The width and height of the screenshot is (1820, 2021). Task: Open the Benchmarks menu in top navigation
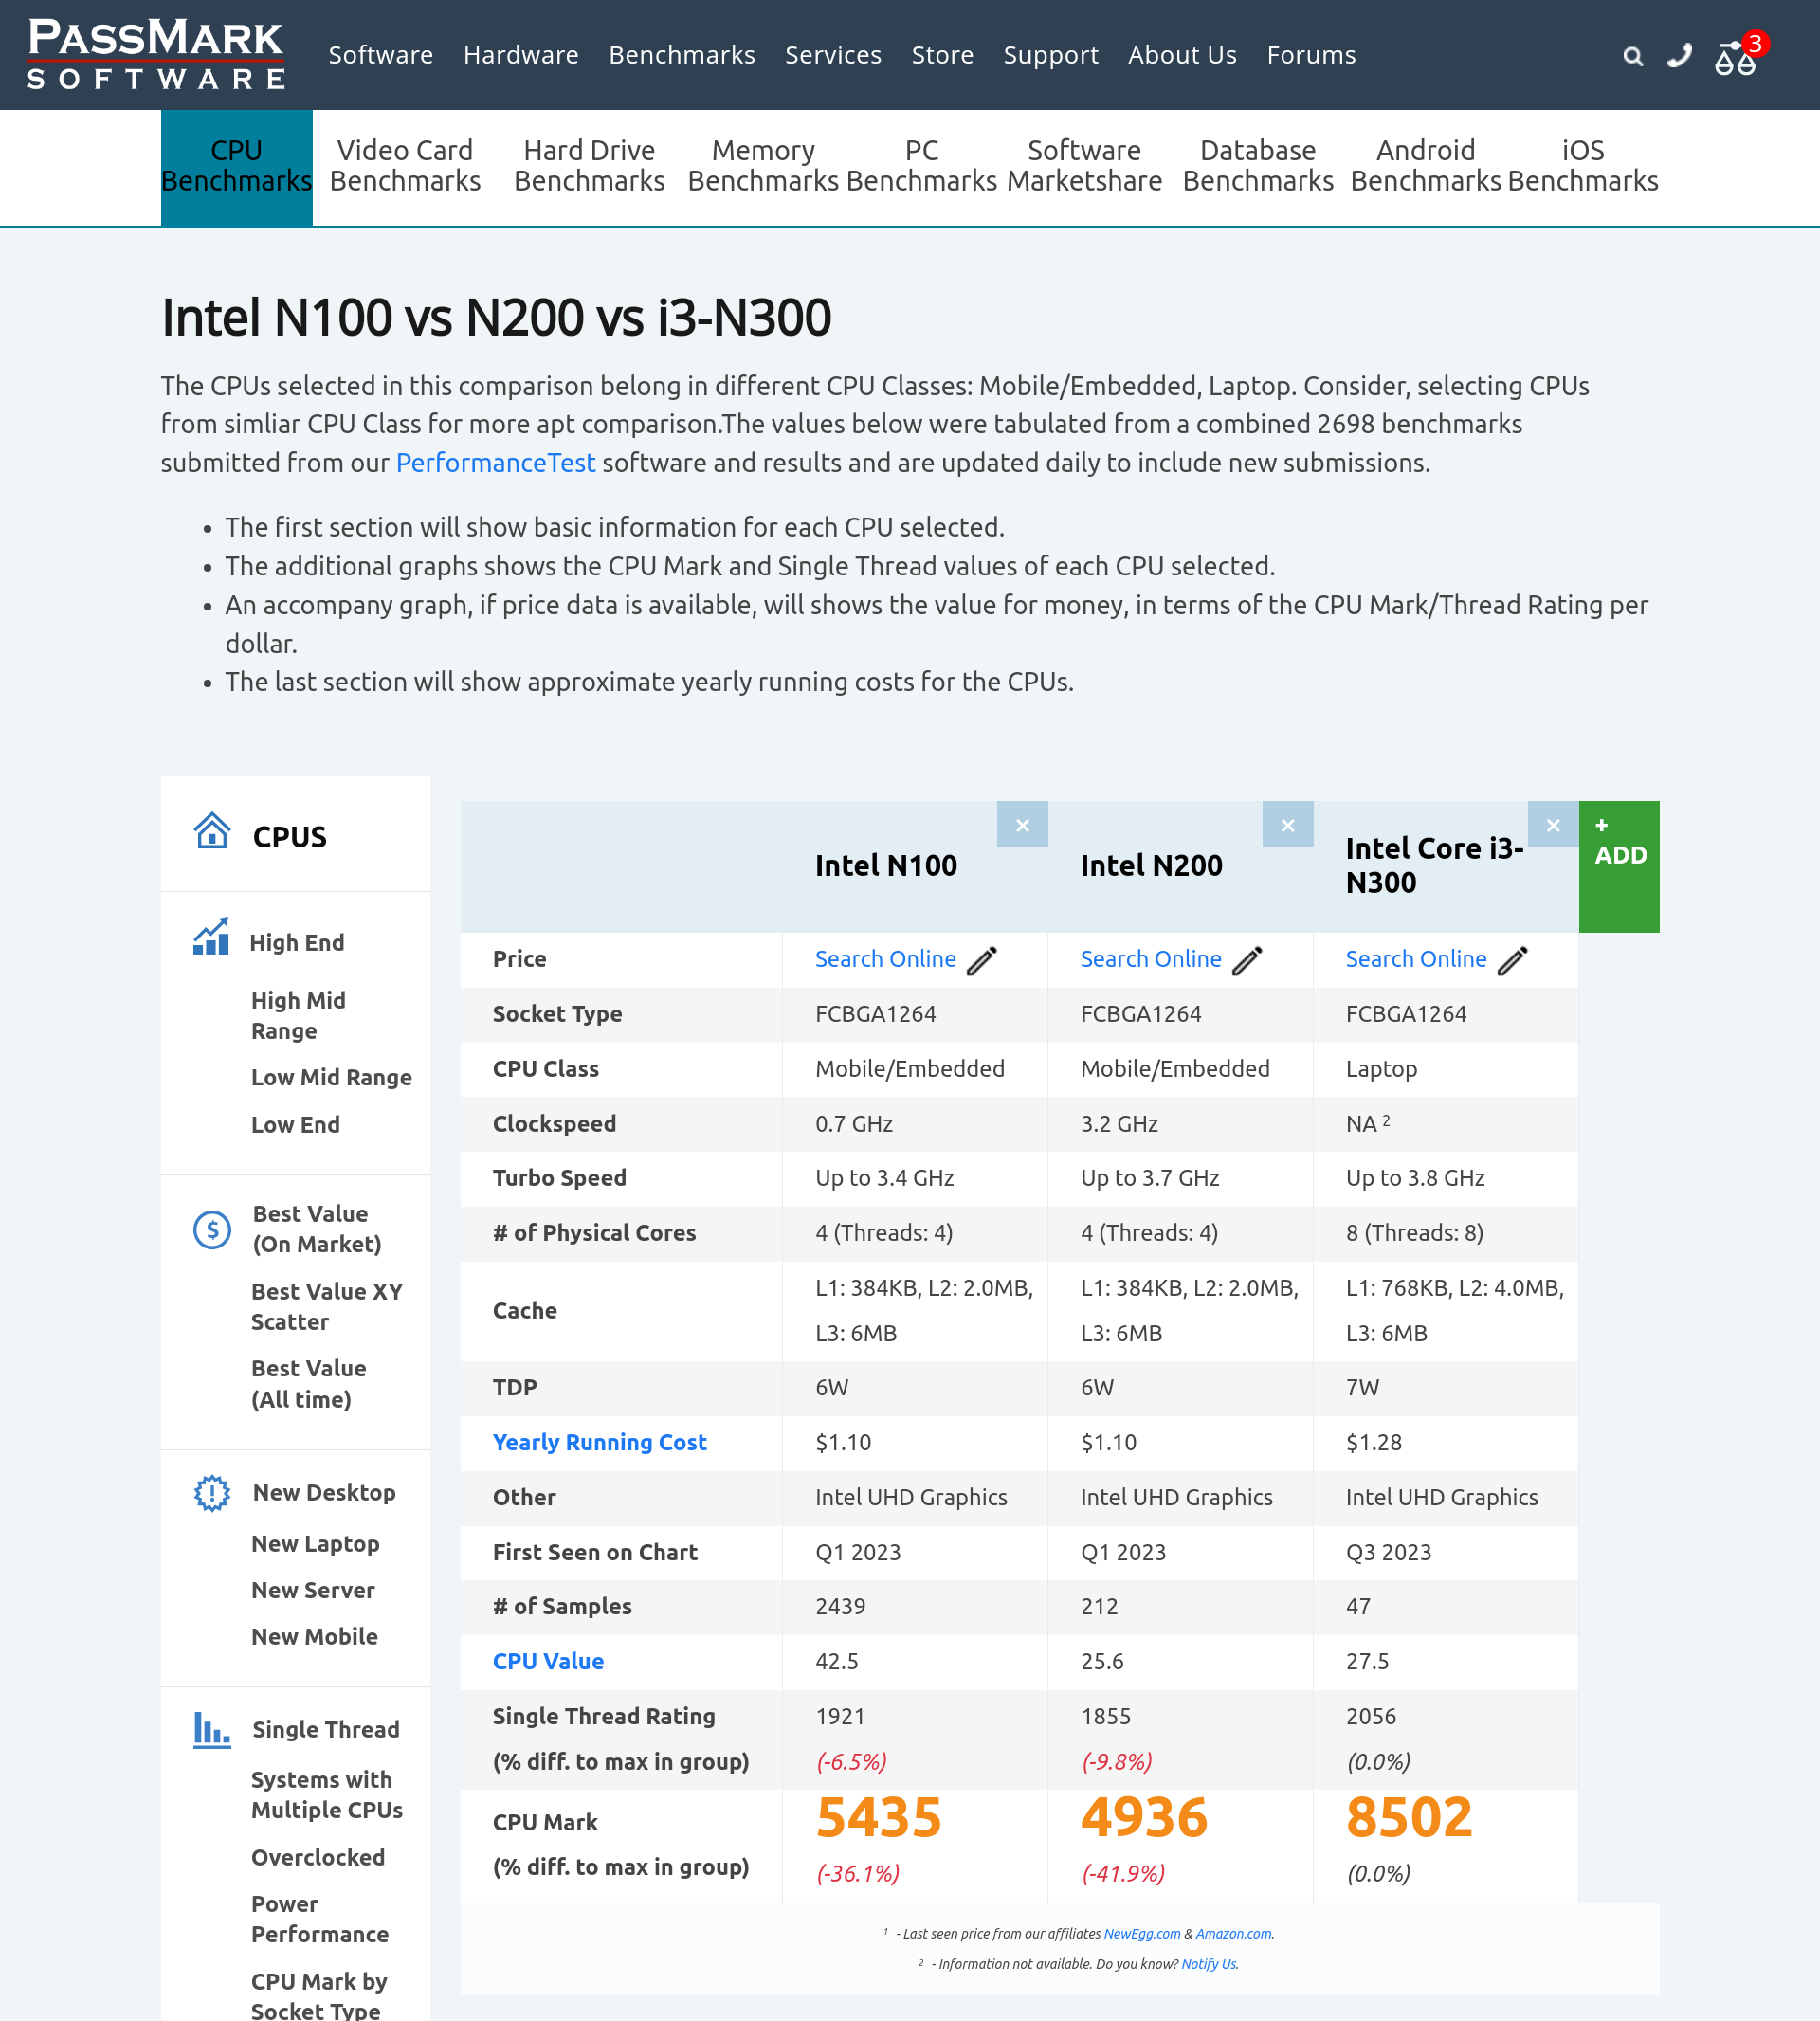(x=682, y=55)
